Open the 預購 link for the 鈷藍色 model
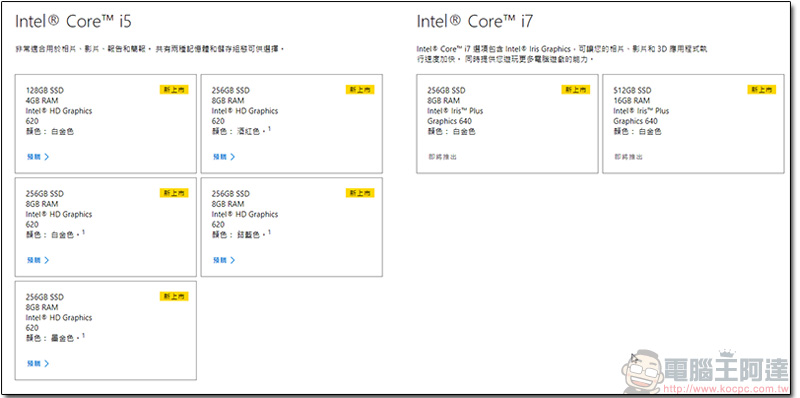The height and width of the screenshot is (398, 800). (224, 260)
